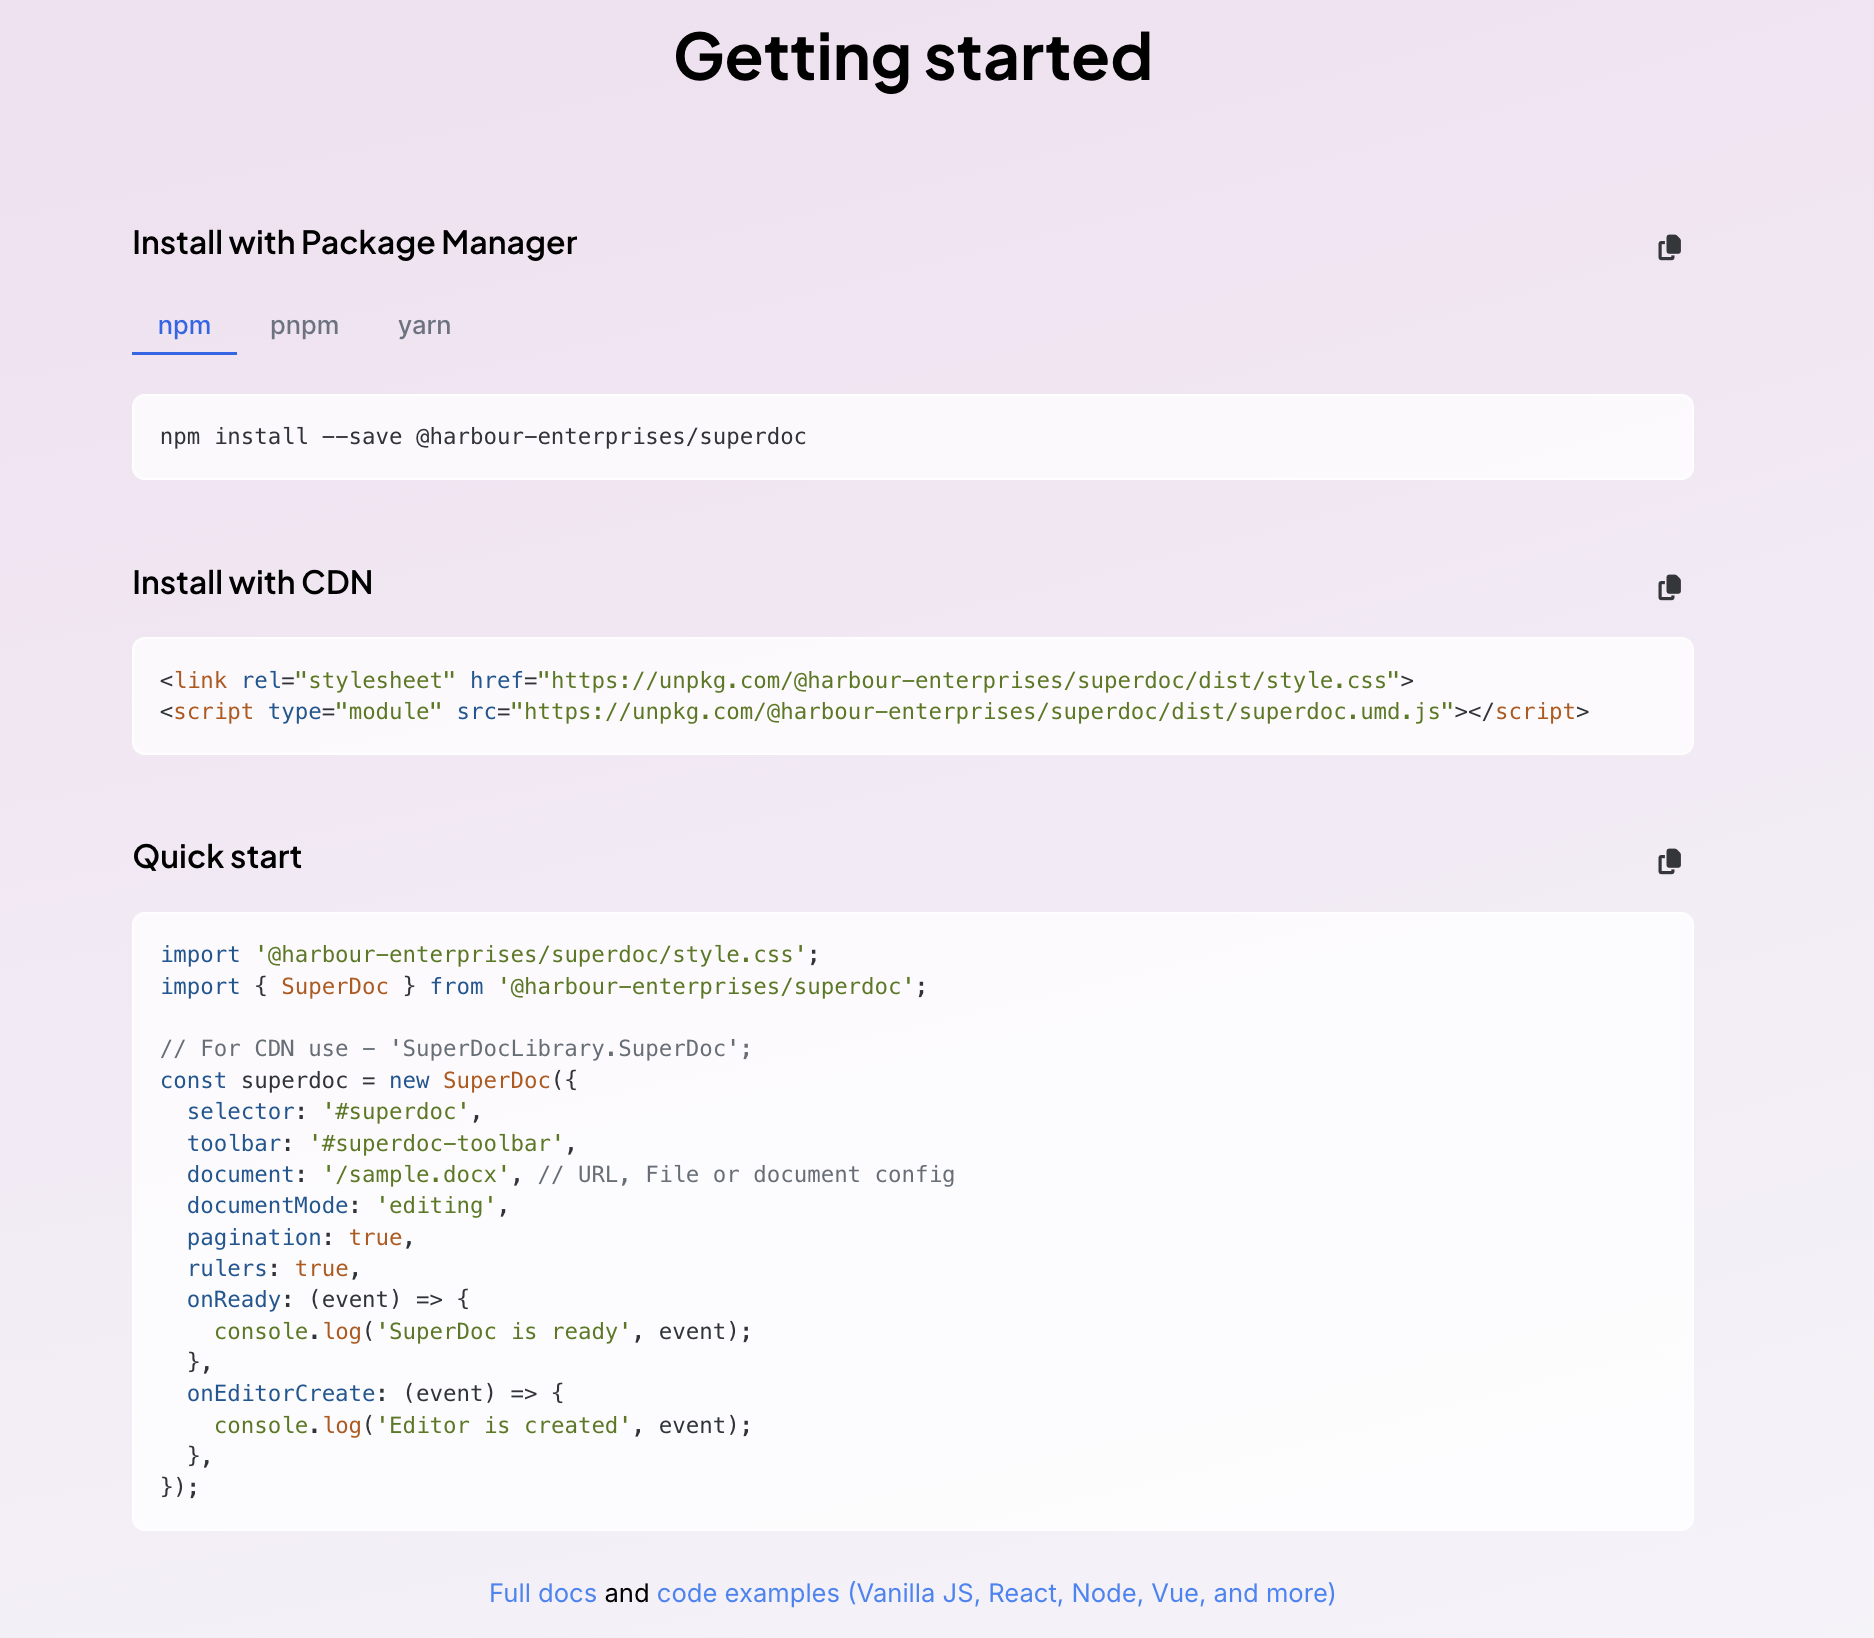Switch to the pnpm tab
The height and width of the screenshot is (1638, 1874).
[304, 326]
